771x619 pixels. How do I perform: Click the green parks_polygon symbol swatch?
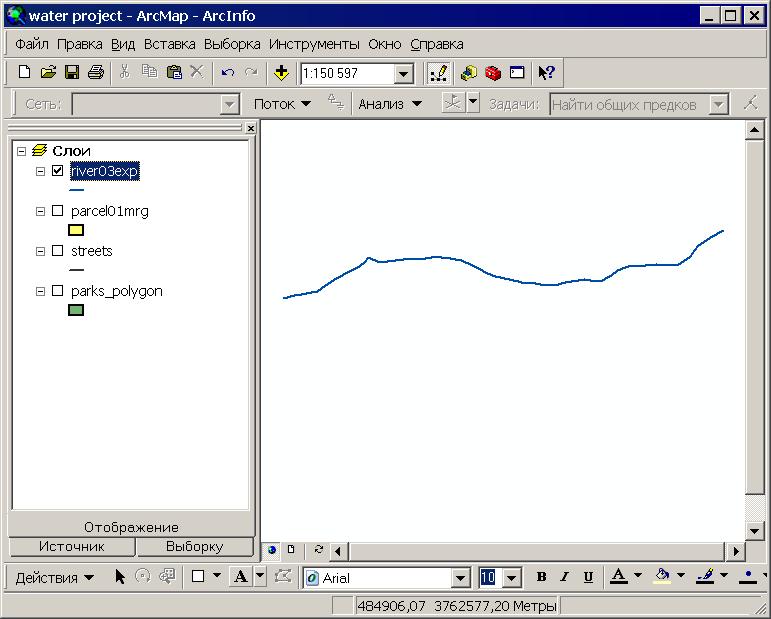[x=76, y=310]
